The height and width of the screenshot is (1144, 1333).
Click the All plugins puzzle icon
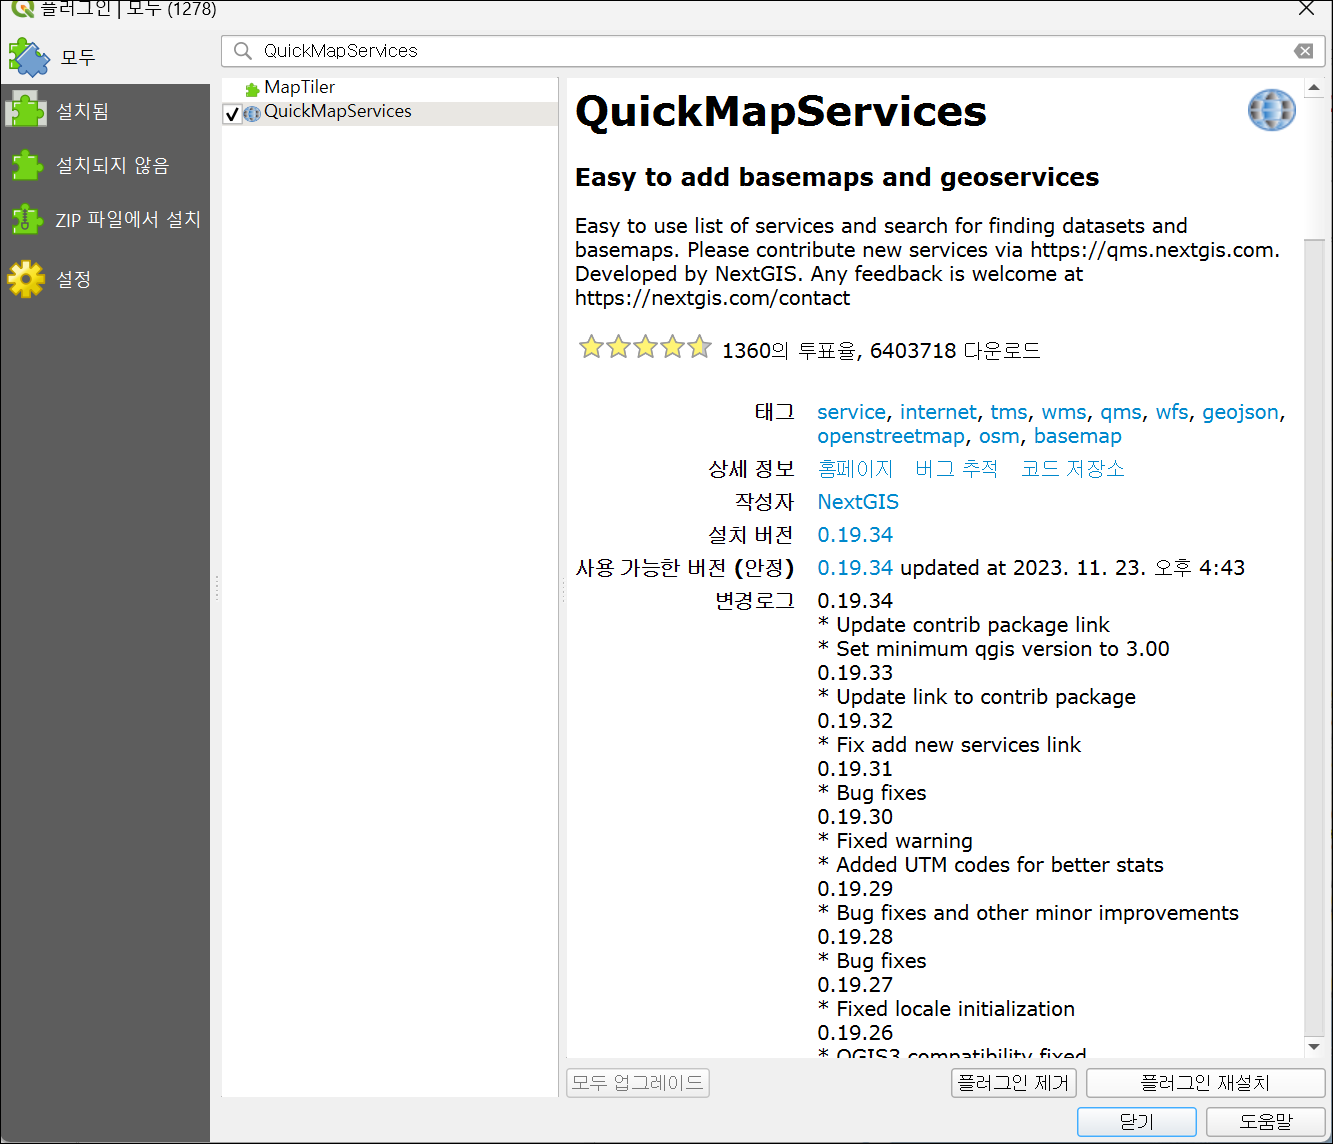(x=29, y=58)
